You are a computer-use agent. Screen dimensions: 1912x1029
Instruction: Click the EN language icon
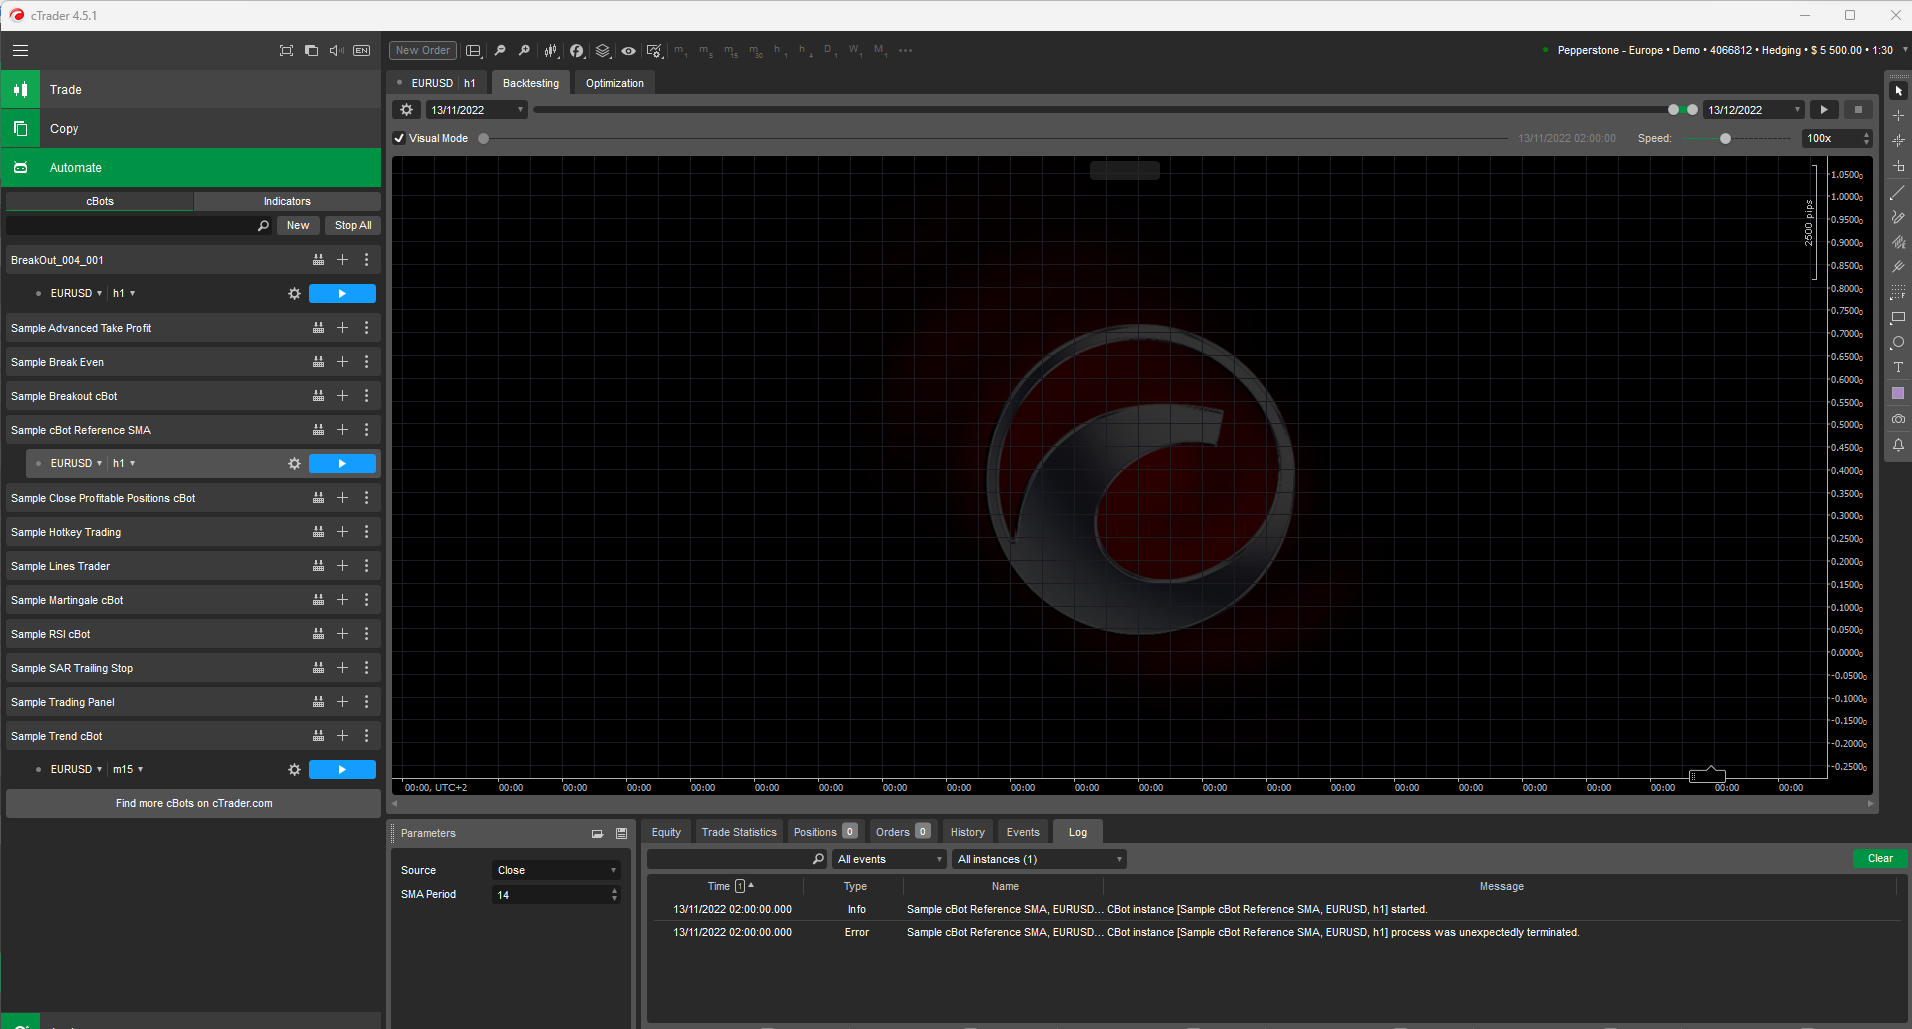(x=361, y=50)
